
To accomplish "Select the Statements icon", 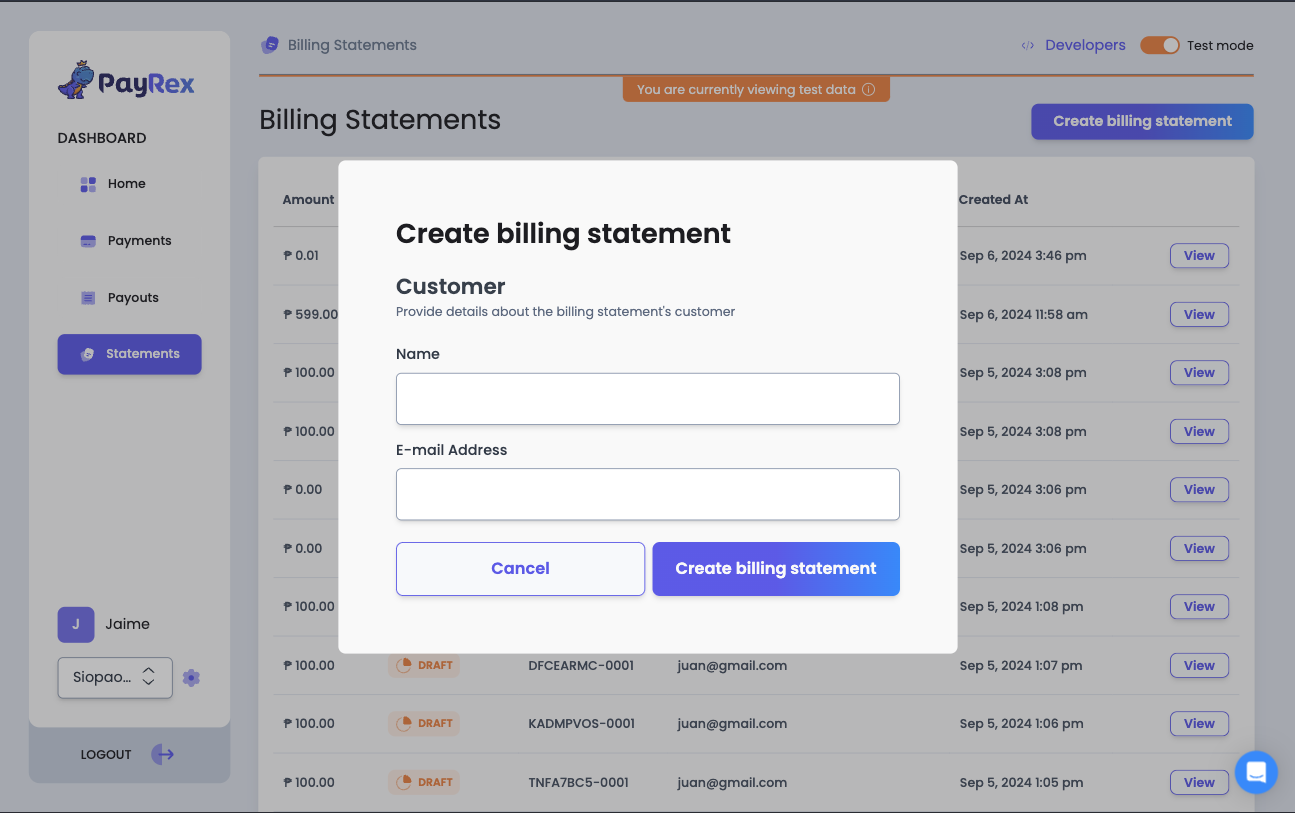I will [88, 354].
